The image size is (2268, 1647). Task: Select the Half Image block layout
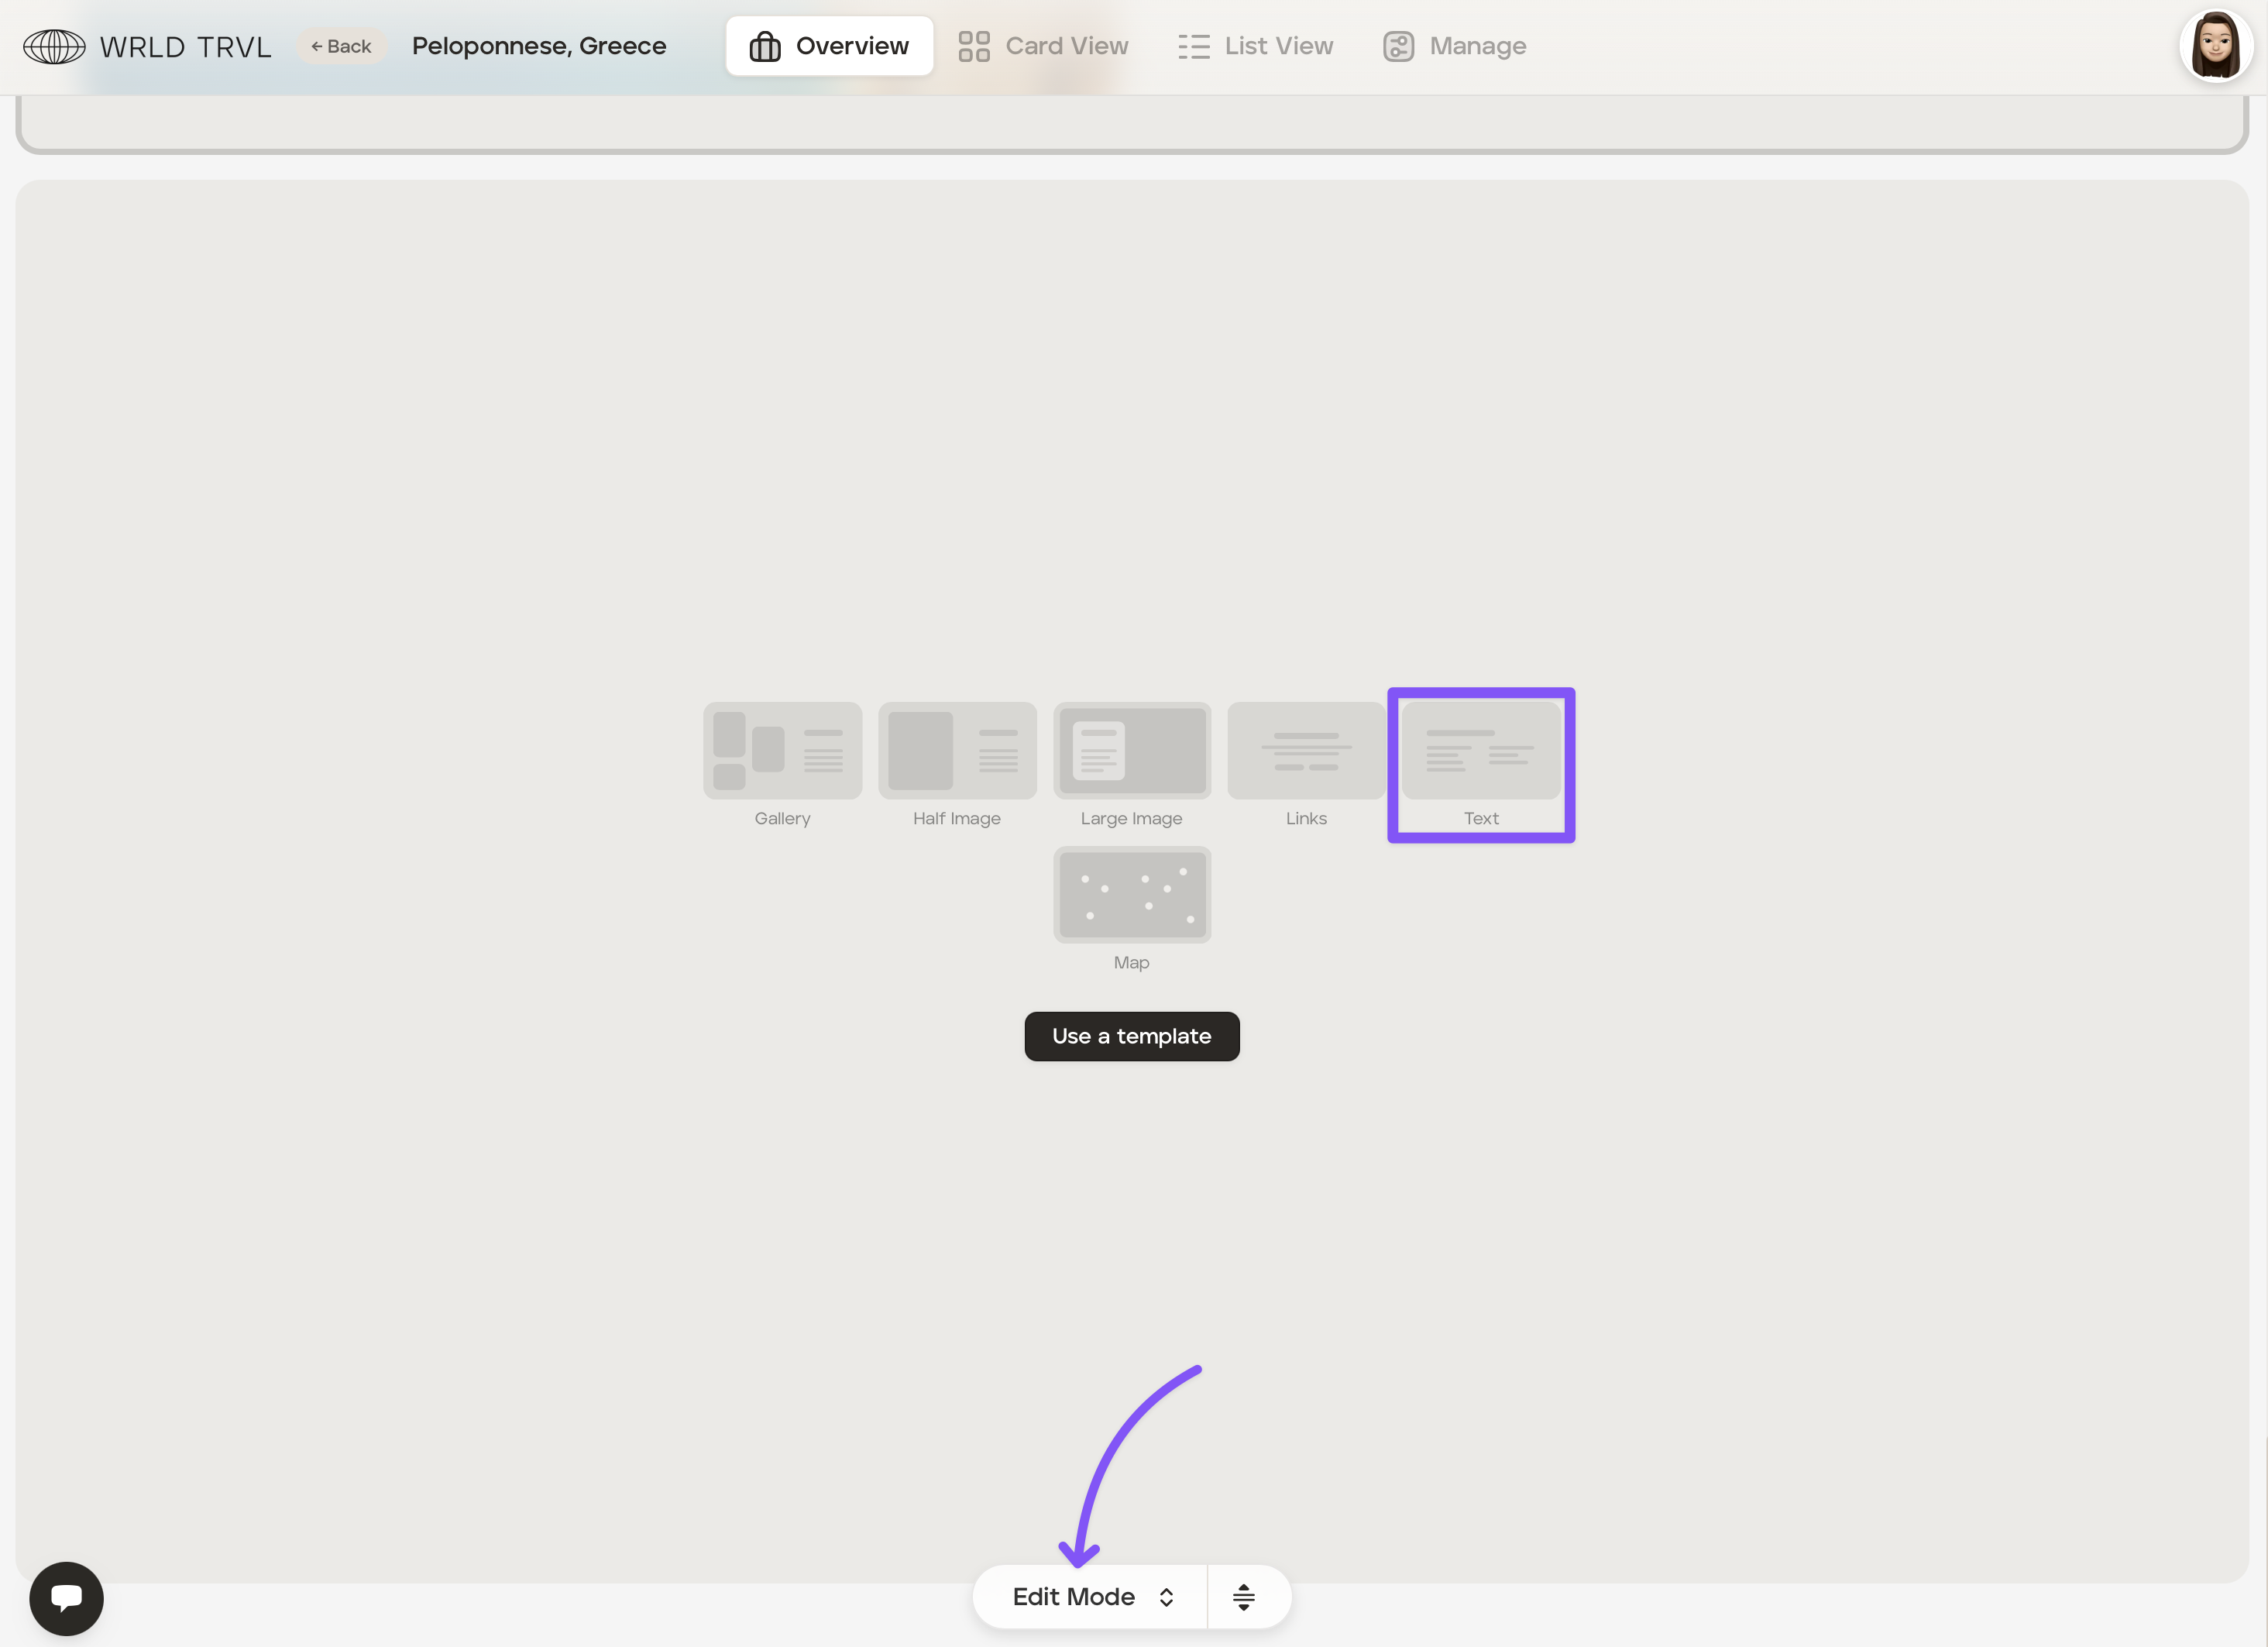coord(957,751)
